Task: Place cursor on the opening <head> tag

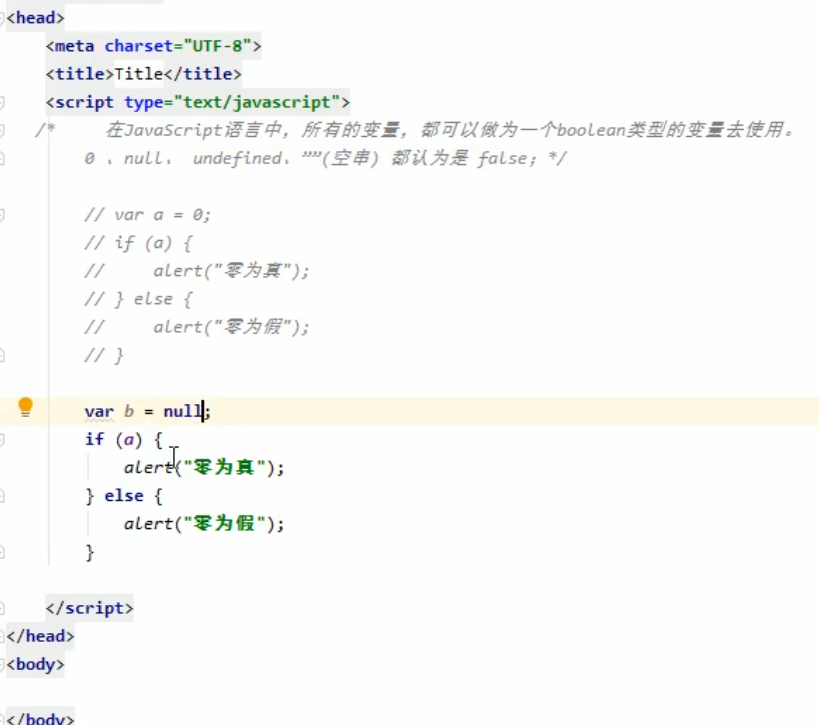Action: point(35,18)
